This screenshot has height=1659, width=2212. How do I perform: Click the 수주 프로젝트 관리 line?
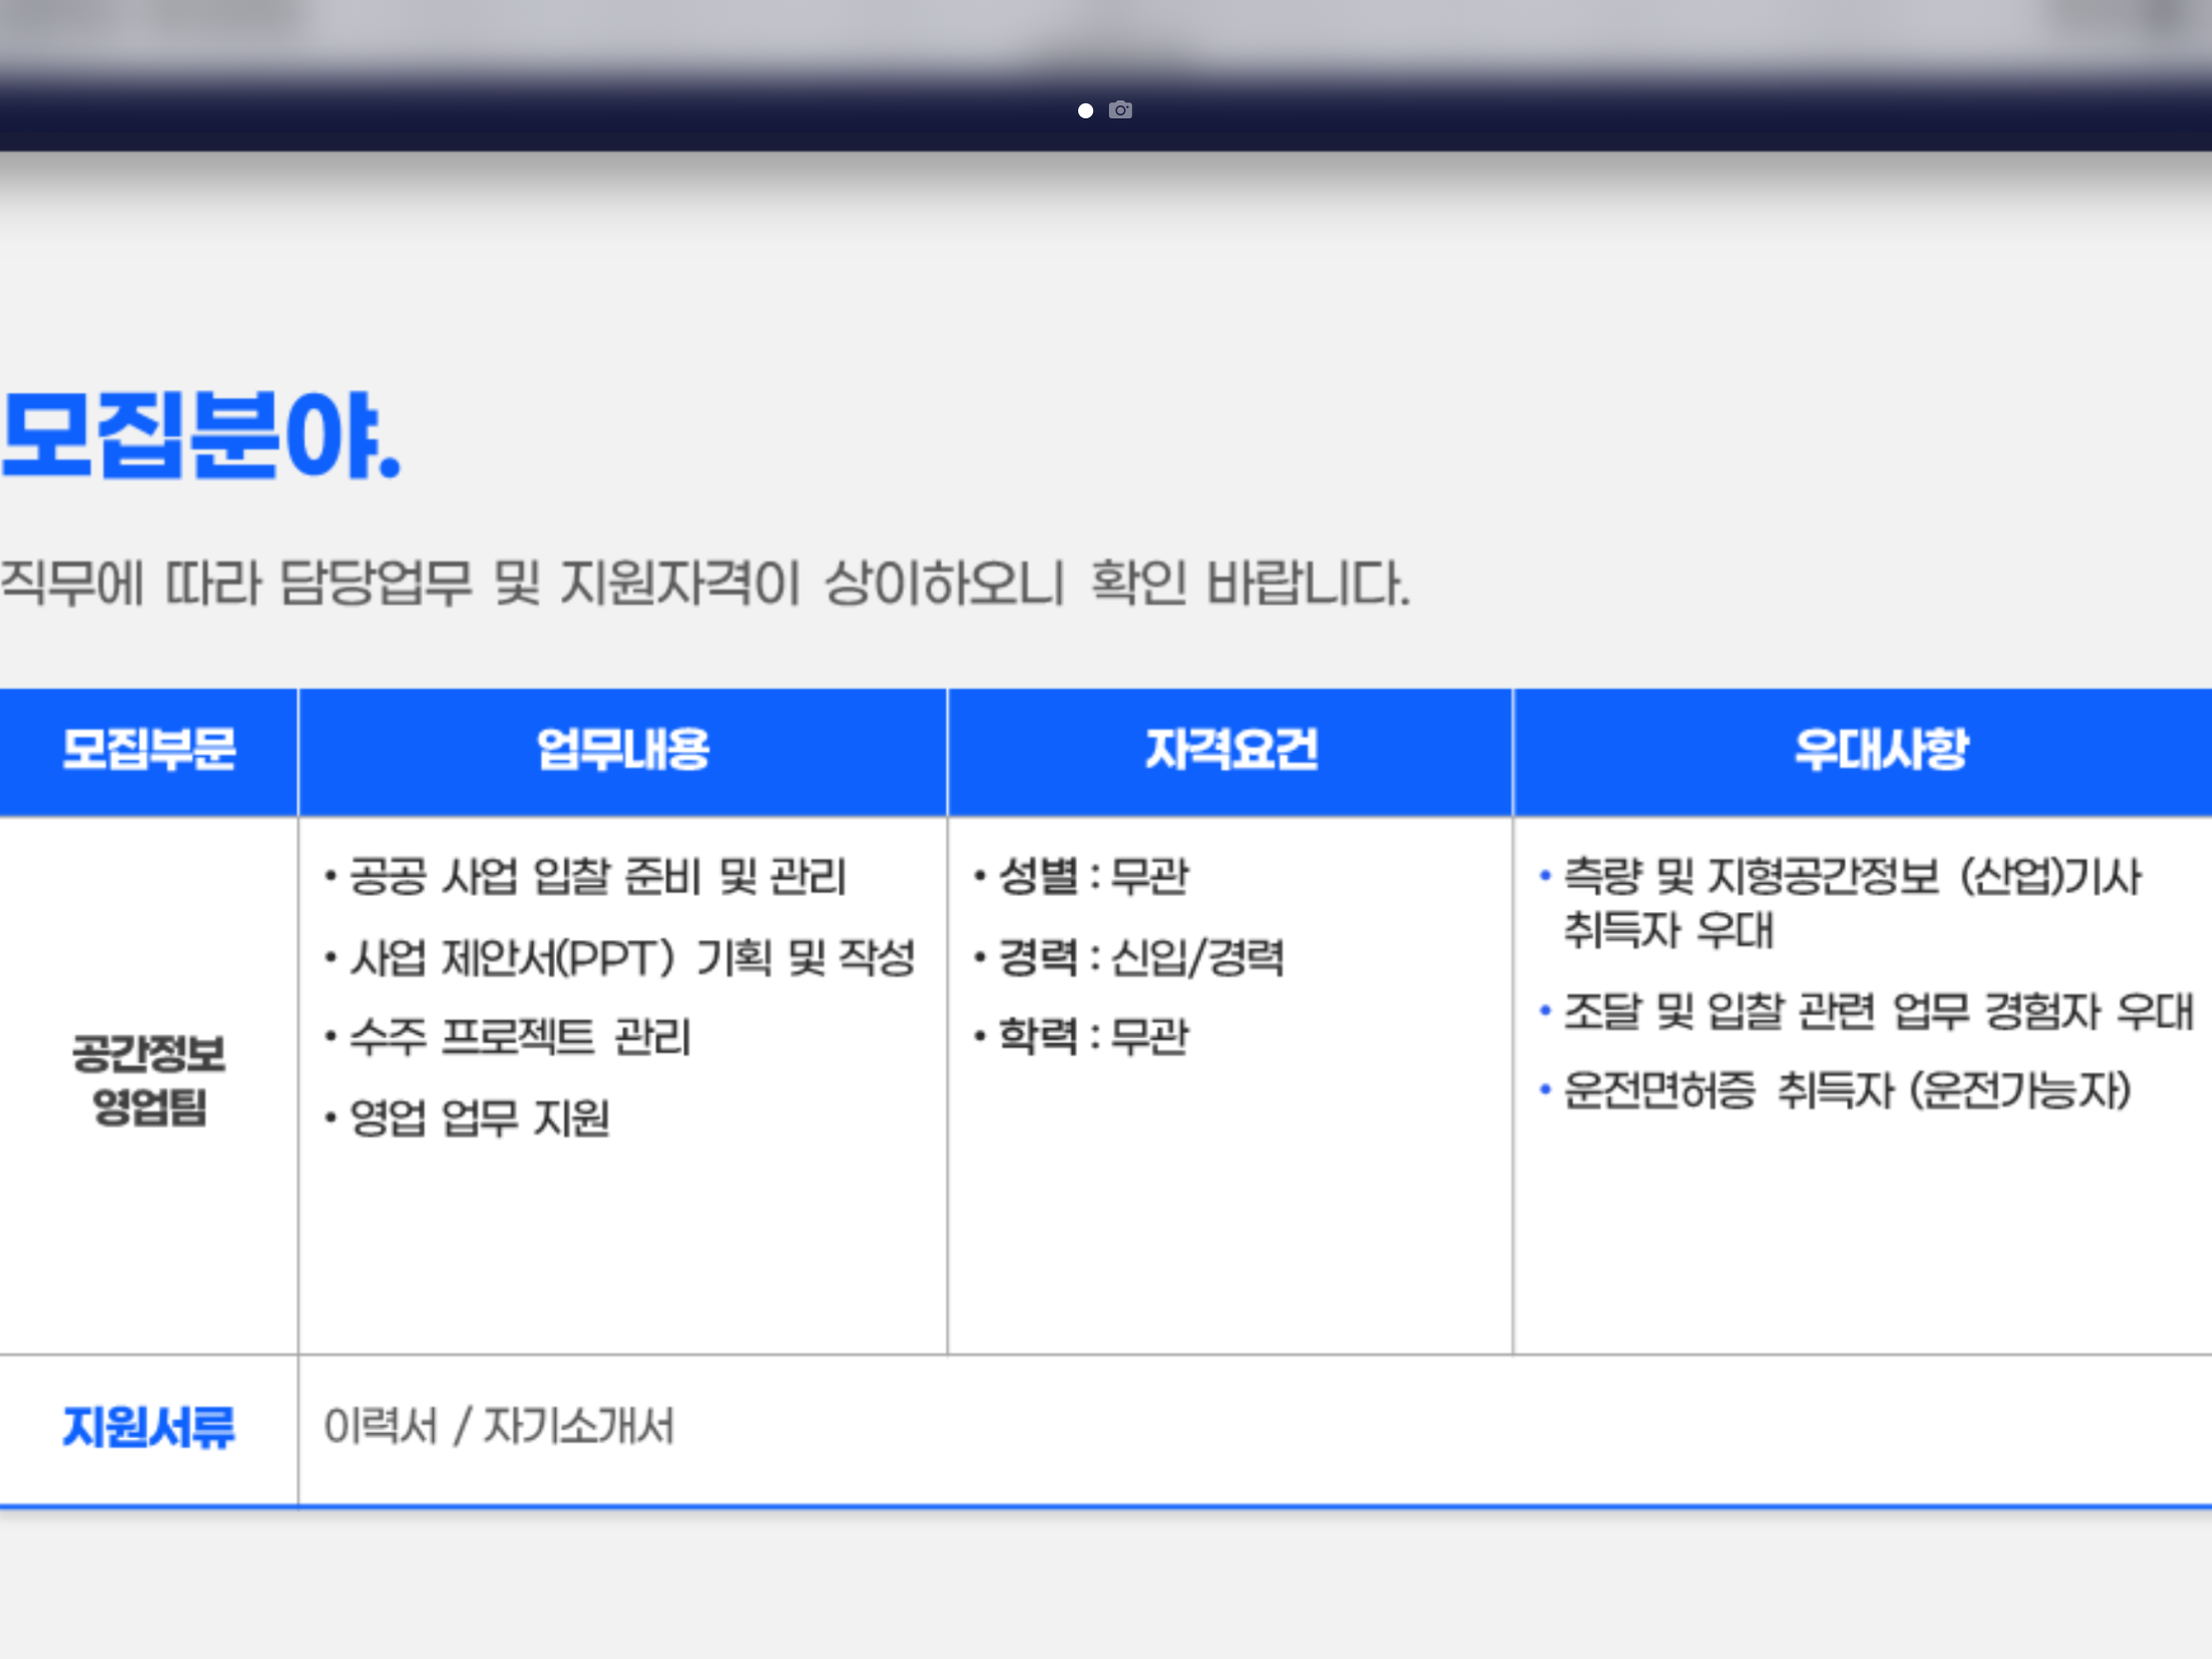[x=519, y=1036]
